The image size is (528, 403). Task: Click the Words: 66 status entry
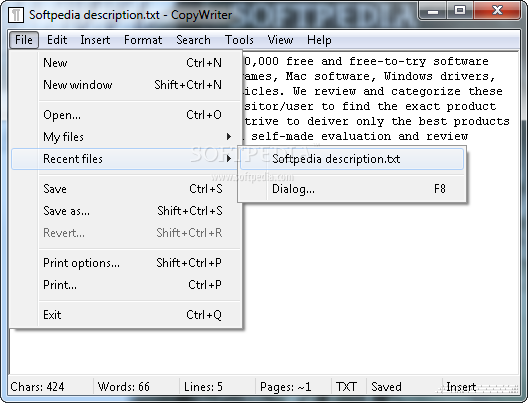click(x=124, y=387)
